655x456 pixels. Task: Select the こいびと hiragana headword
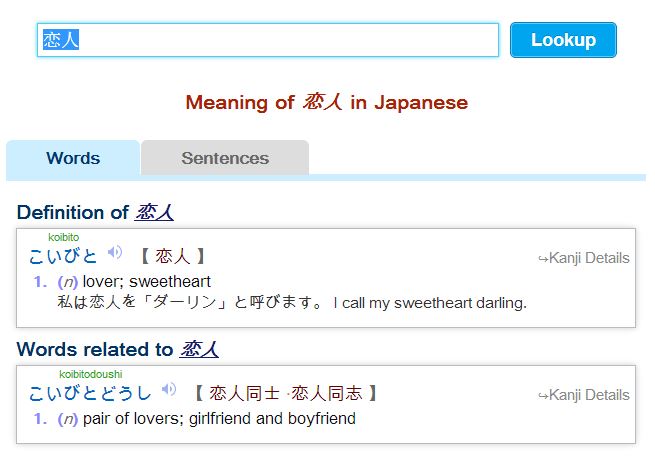tap(64, 256)
